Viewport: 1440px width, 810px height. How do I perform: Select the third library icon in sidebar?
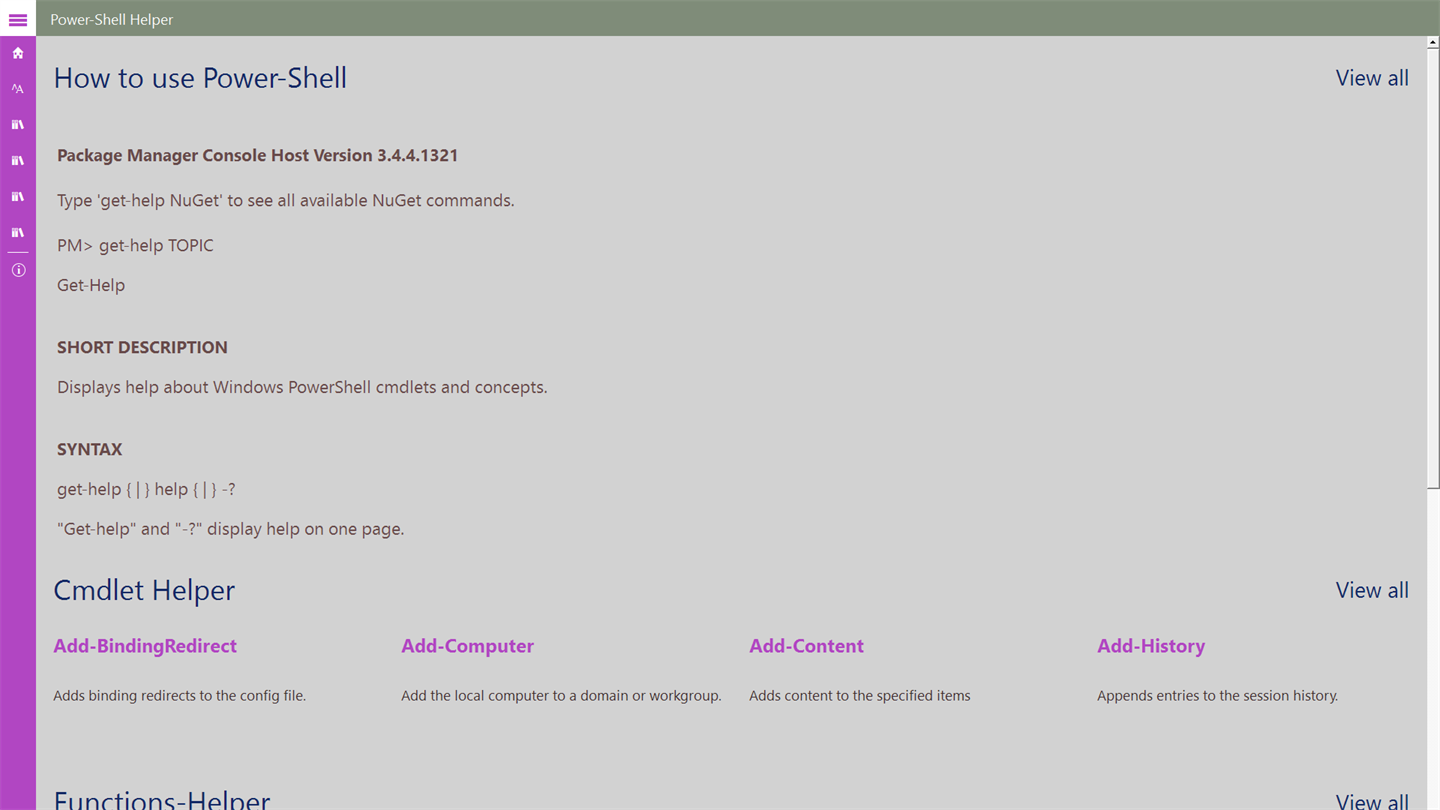pos(18,197)
